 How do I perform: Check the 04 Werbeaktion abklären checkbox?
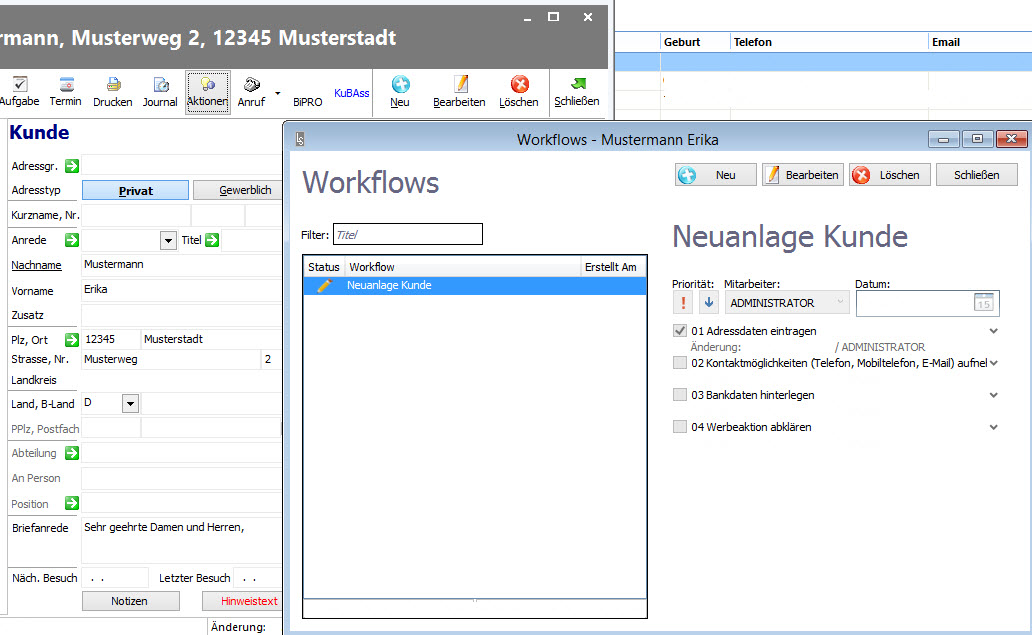coord(680,427)
